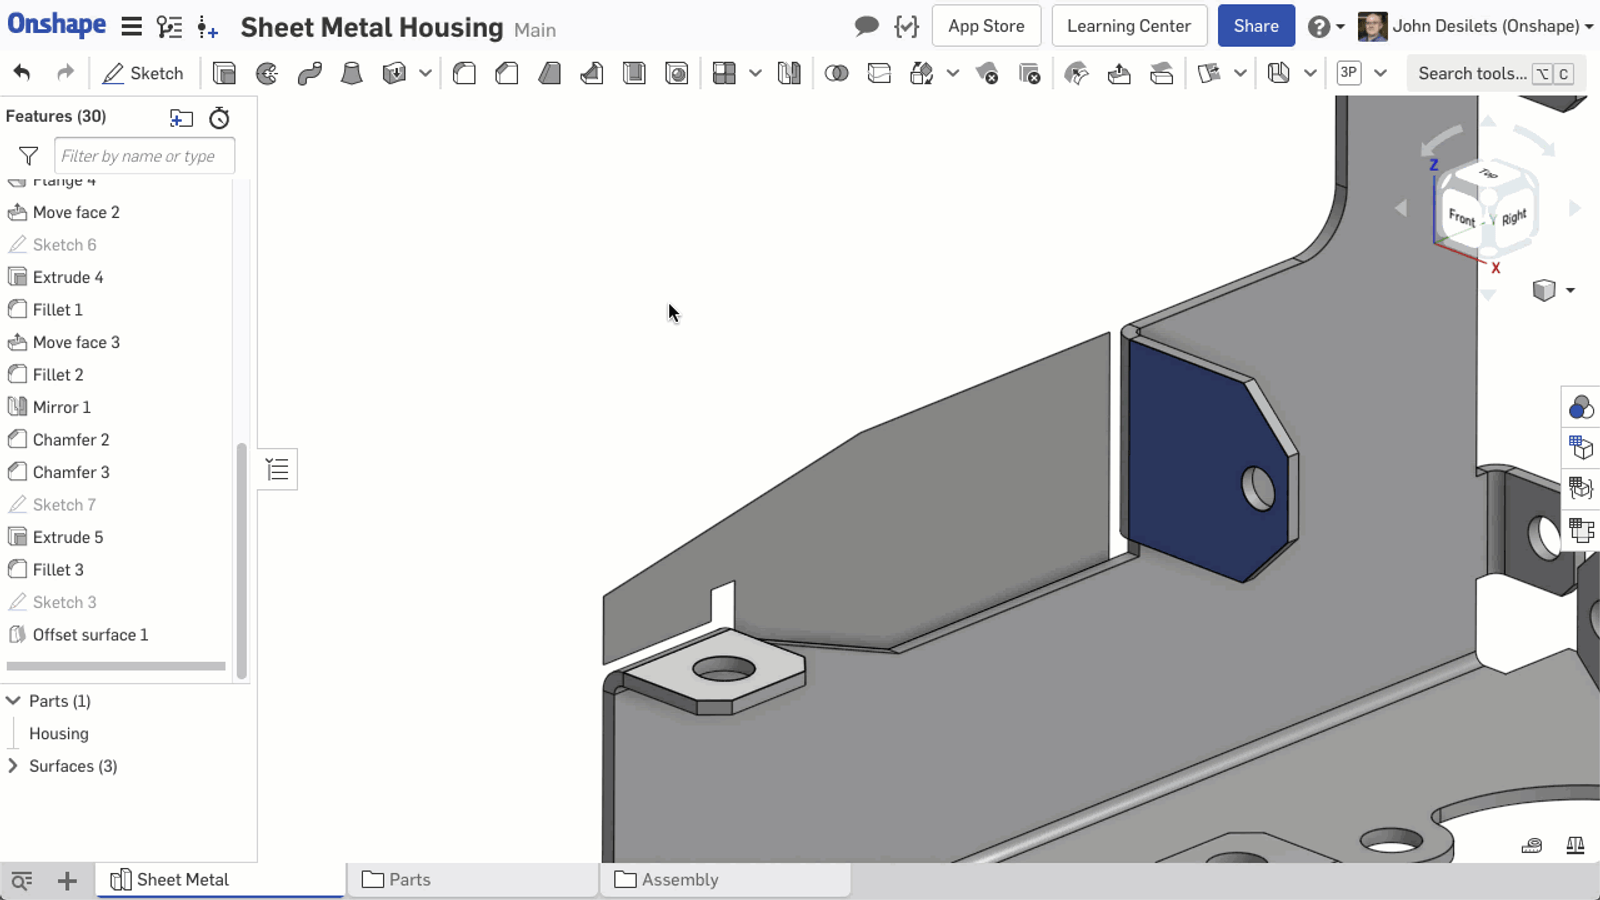Click the Share button
1600x900 pixels.
(1255, 26)
